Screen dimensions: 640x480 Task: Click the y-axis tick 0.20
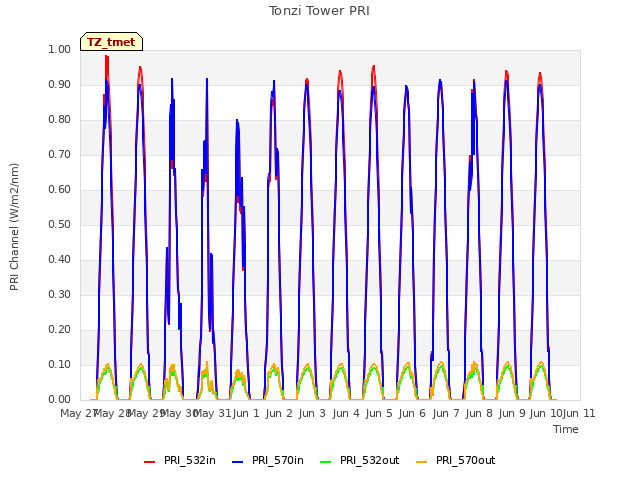point(60,329)
